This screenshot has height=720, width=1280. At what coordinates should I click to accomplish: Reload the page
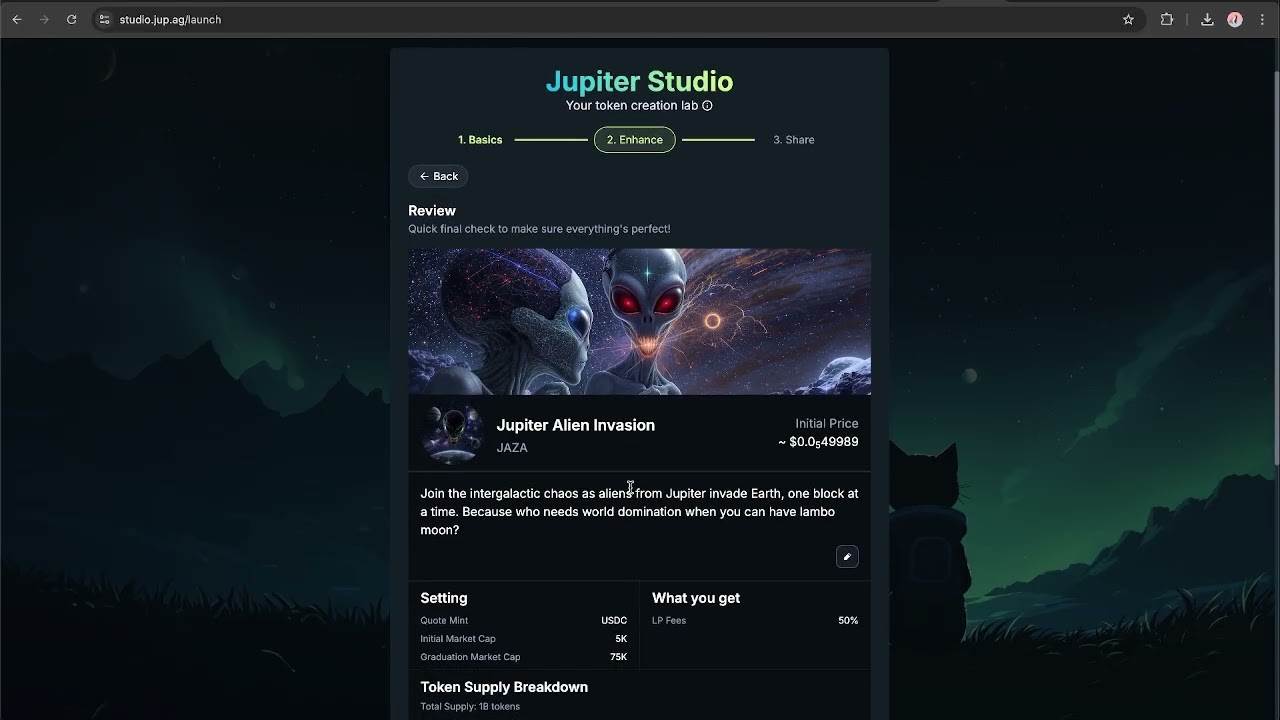click(71, 19)
